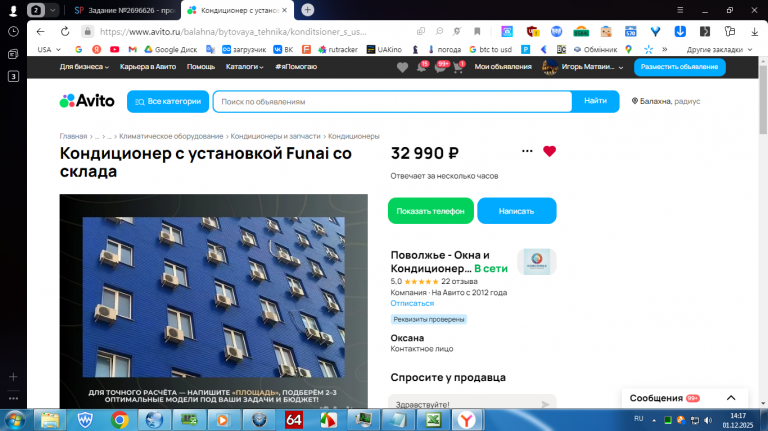Open the sidebar tab-groups icon

coord(13,54)
